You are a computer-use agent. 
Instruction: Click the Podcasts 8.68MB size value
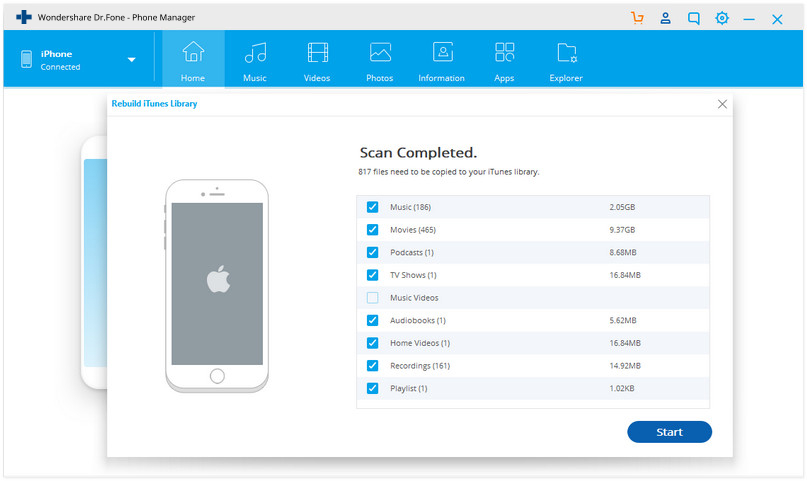tap(623, 252)
